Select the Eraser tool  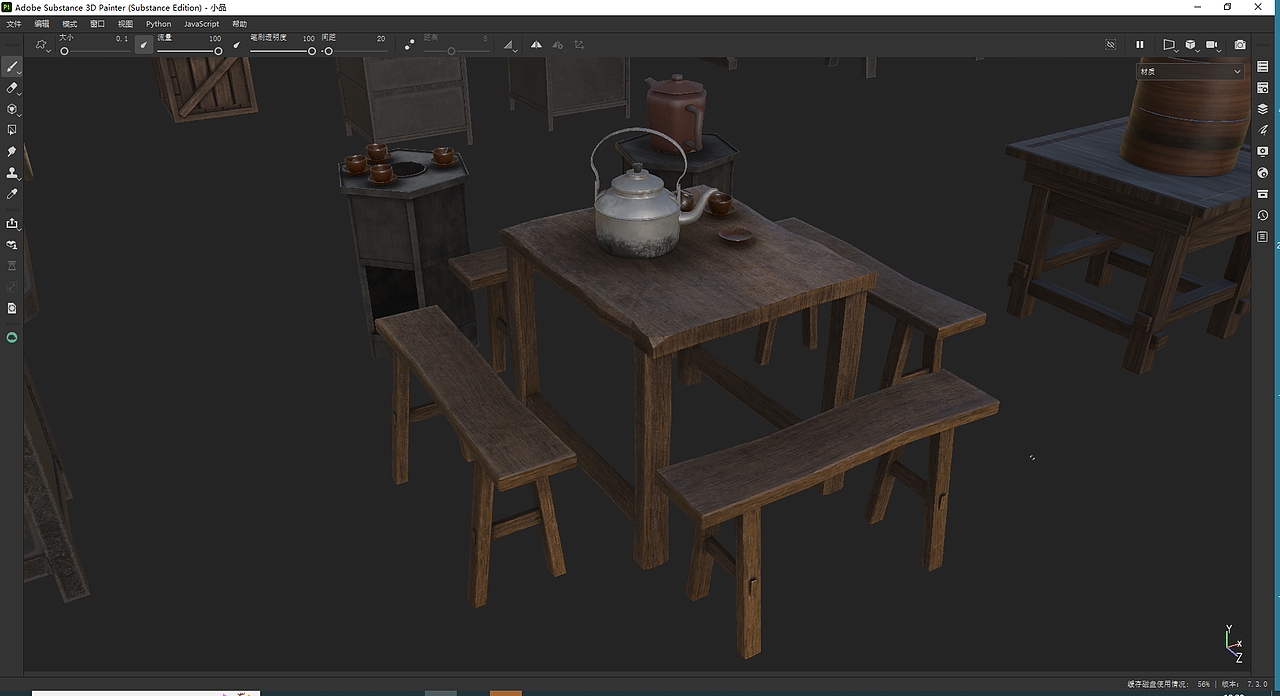[12, 88]
